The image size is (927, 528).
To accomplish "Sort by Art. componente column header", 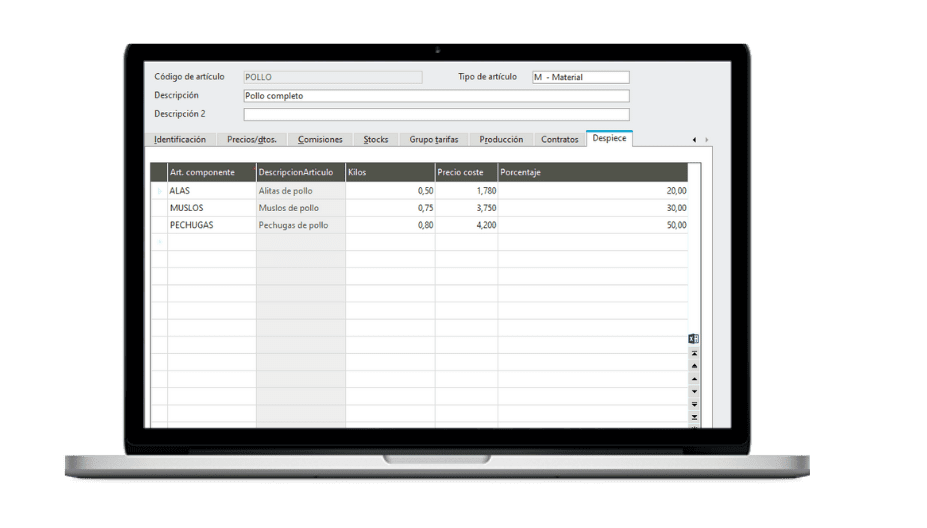I will click(x=212, y=173).
